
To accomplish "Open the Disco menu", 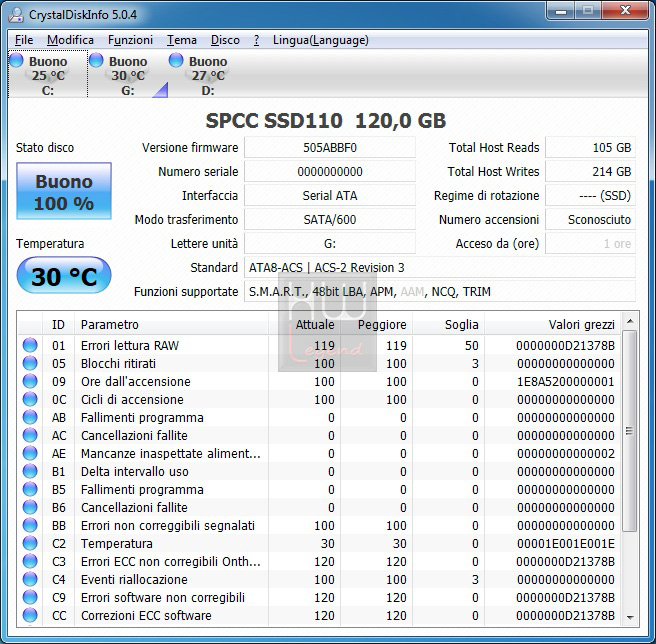I will [x=226, y=40].
